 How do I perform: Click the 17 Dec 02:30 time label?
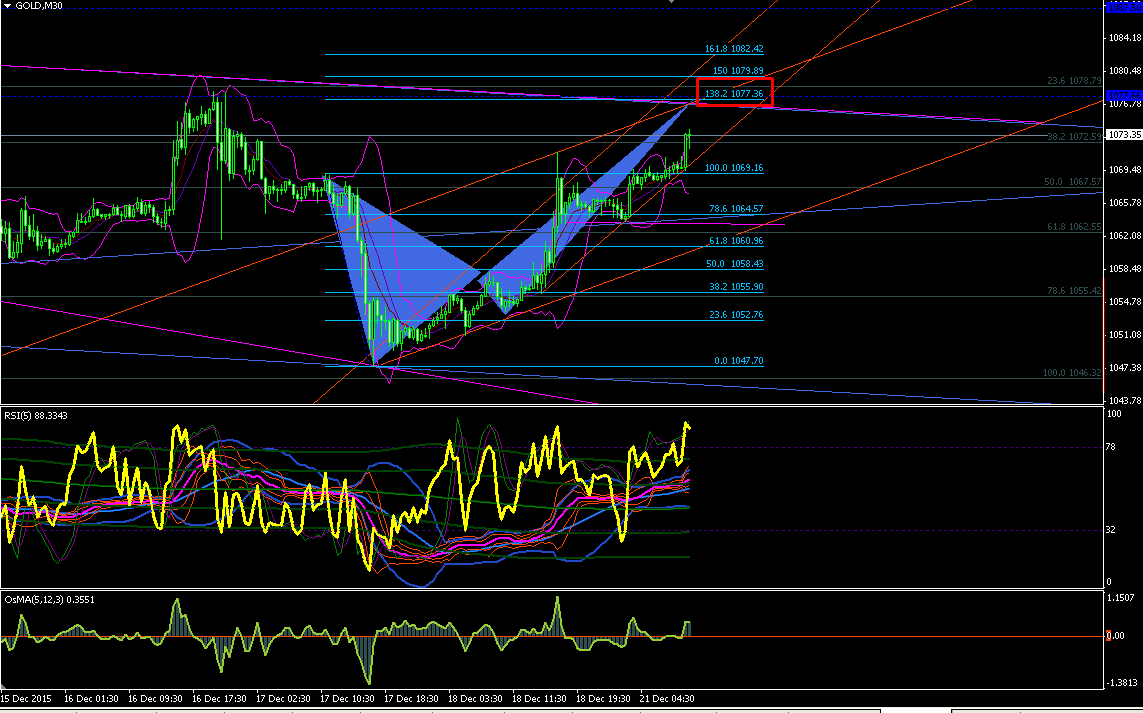point(281,698)
